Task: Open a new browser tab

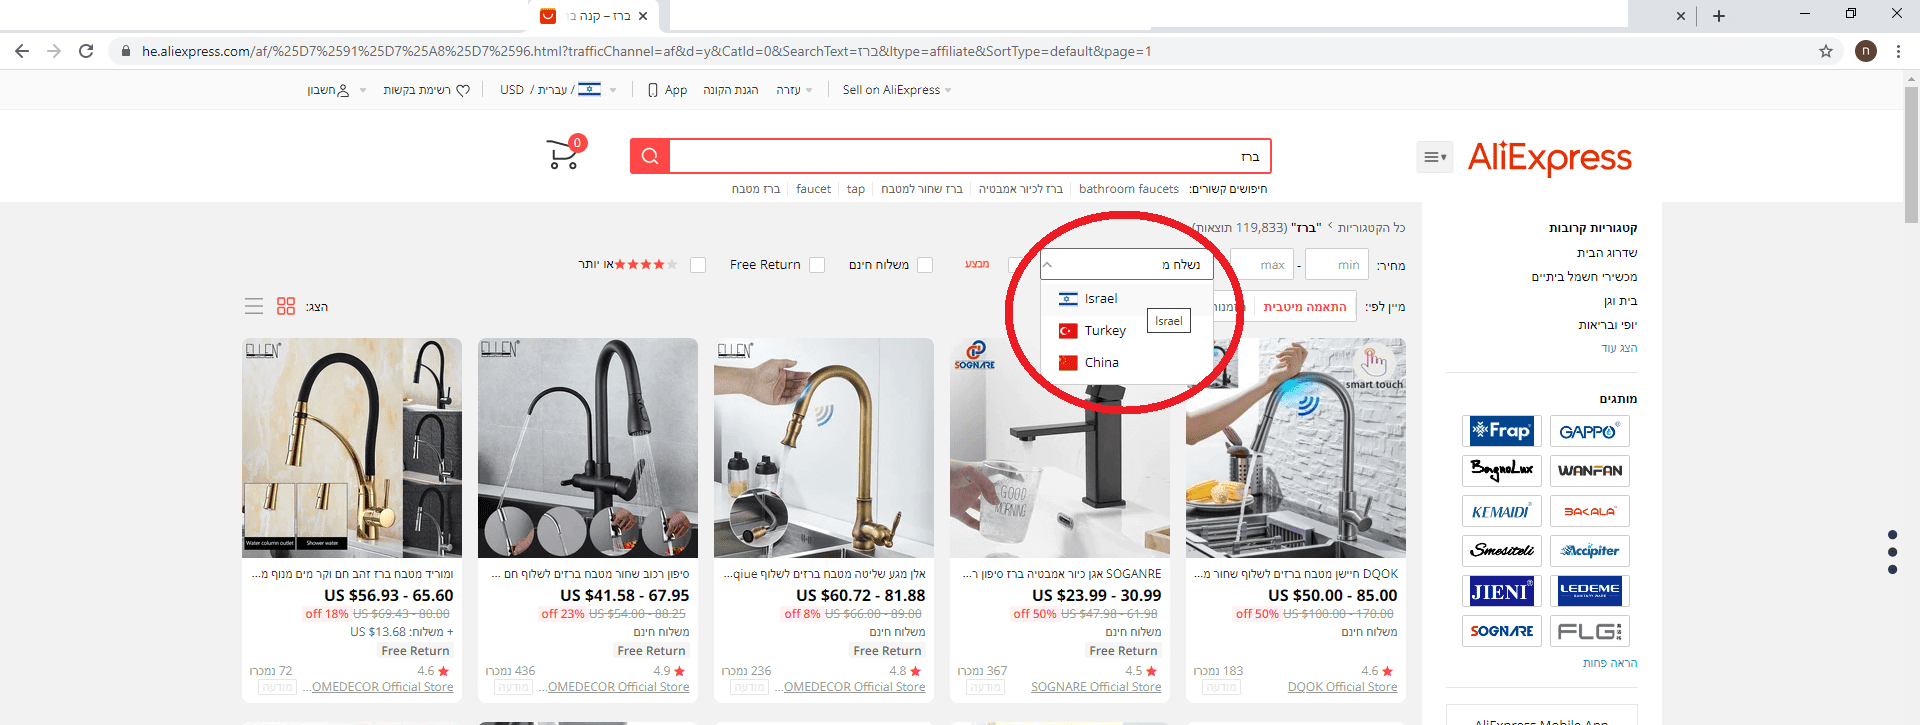Action: (x=1719, y=16)
